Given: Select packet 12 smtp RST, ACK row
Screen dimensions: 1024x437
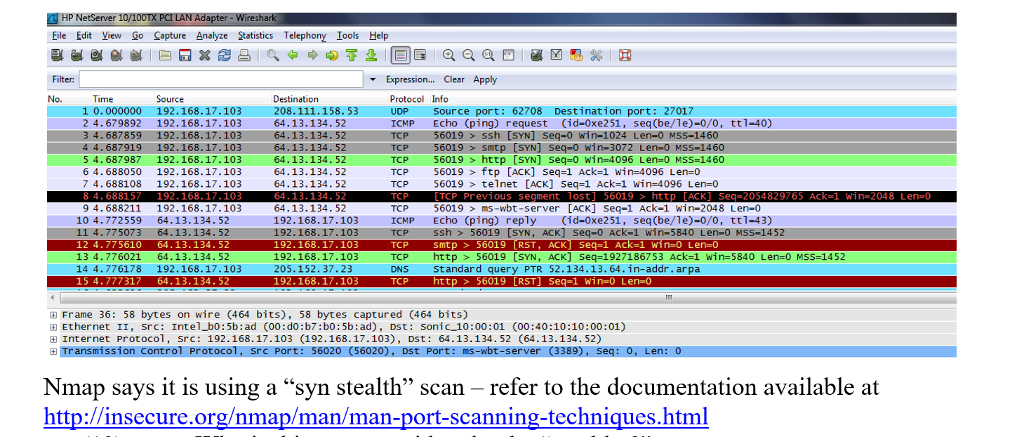Looking at the screenshot, I should pos(502,246).
